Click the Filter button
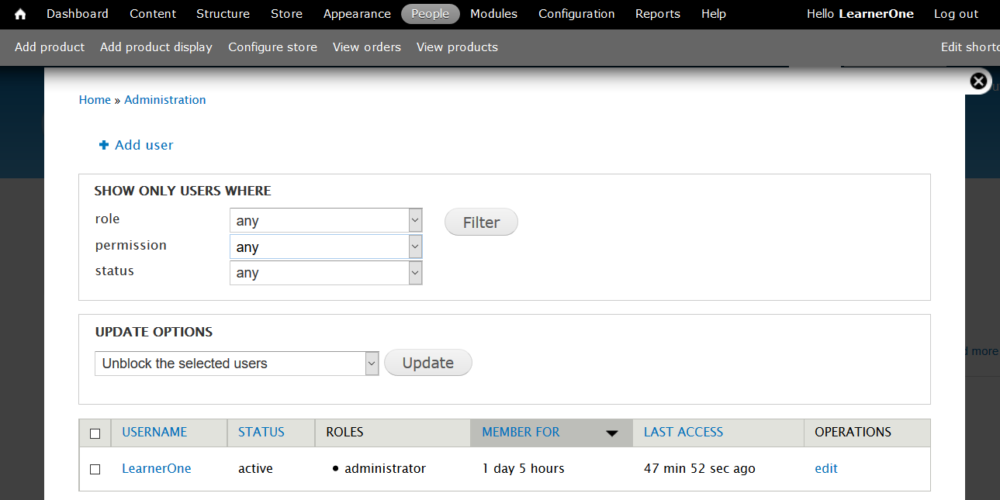 click(482, 222)
